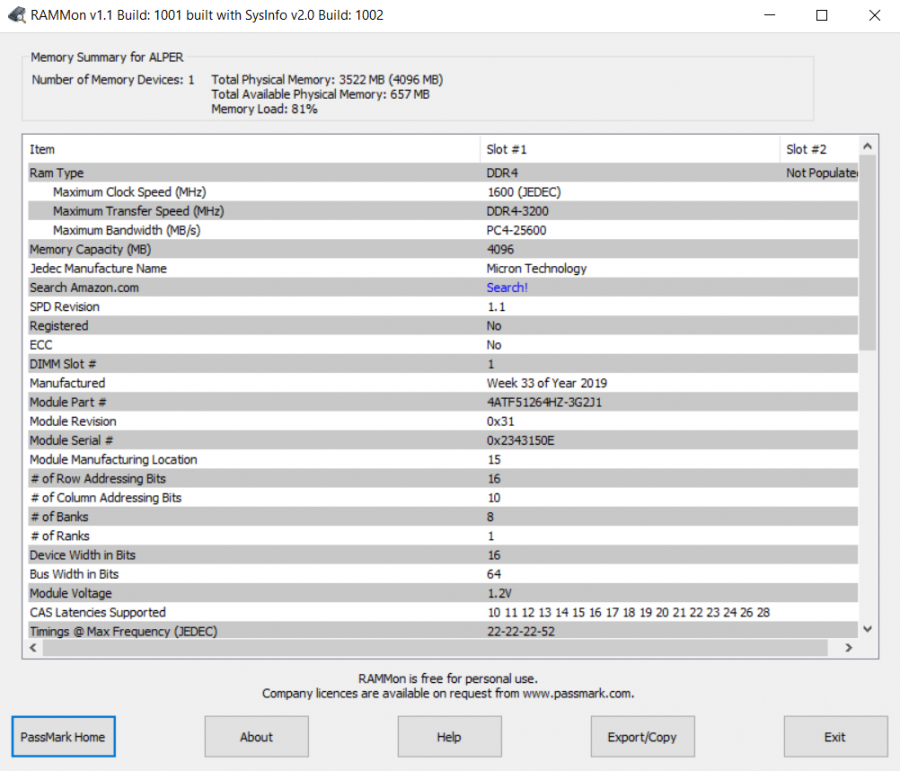This screenshot has width=900, height=771.
Task: Click the vertical scrollbar down arrow
Action: coord(867,629)
